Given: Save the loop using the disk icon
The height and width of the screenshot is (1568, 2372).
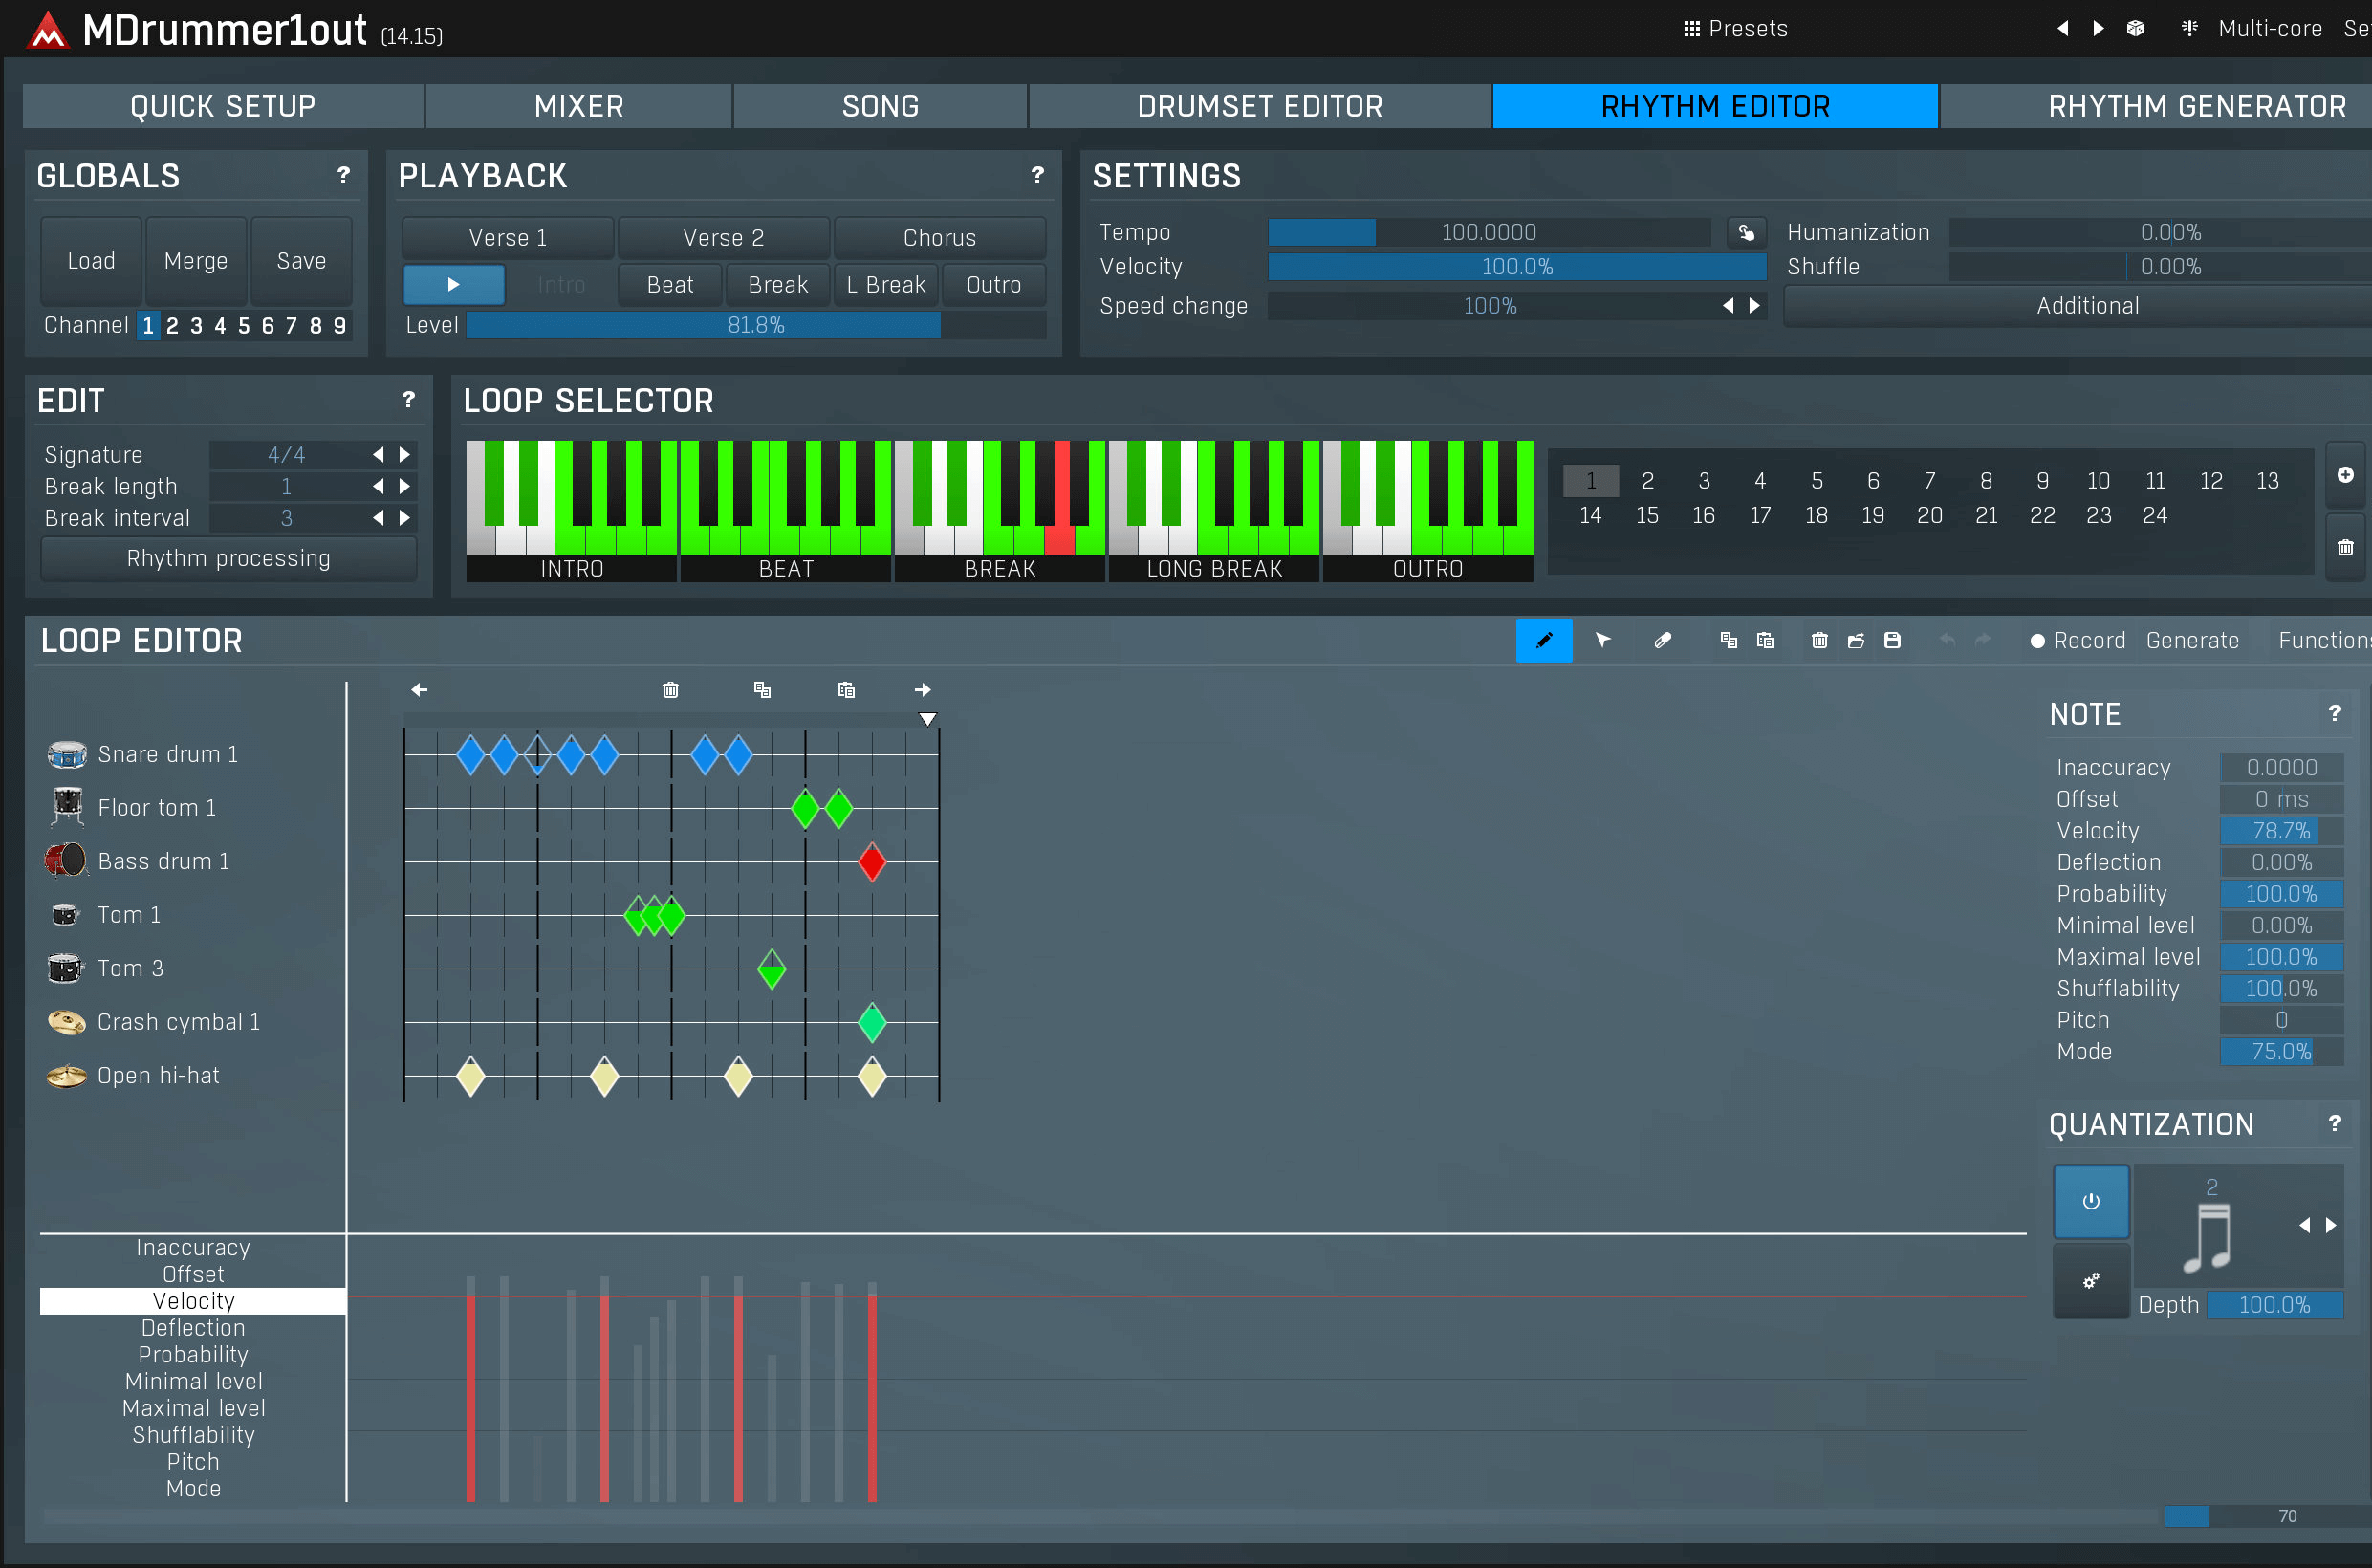Looking at the screenshot, I should pos(1892,640).
